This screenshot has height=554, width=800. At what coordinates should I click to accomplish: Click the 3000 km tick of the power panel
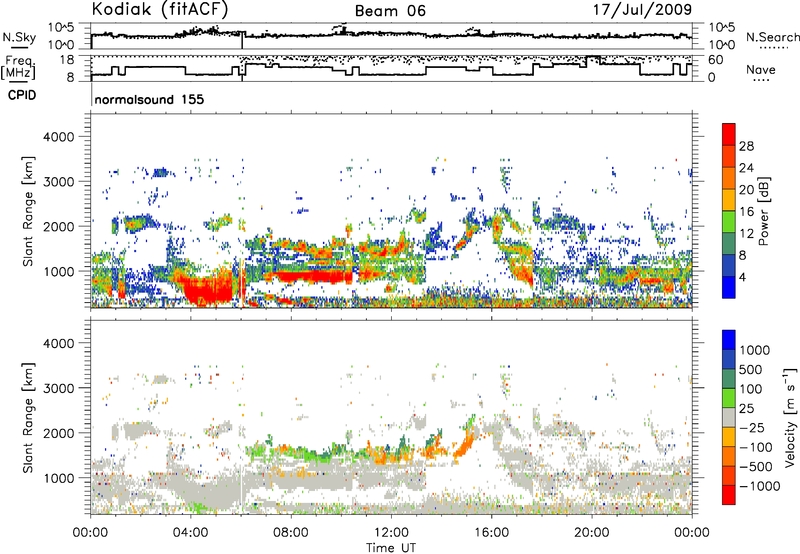click(x=58, y=182)
